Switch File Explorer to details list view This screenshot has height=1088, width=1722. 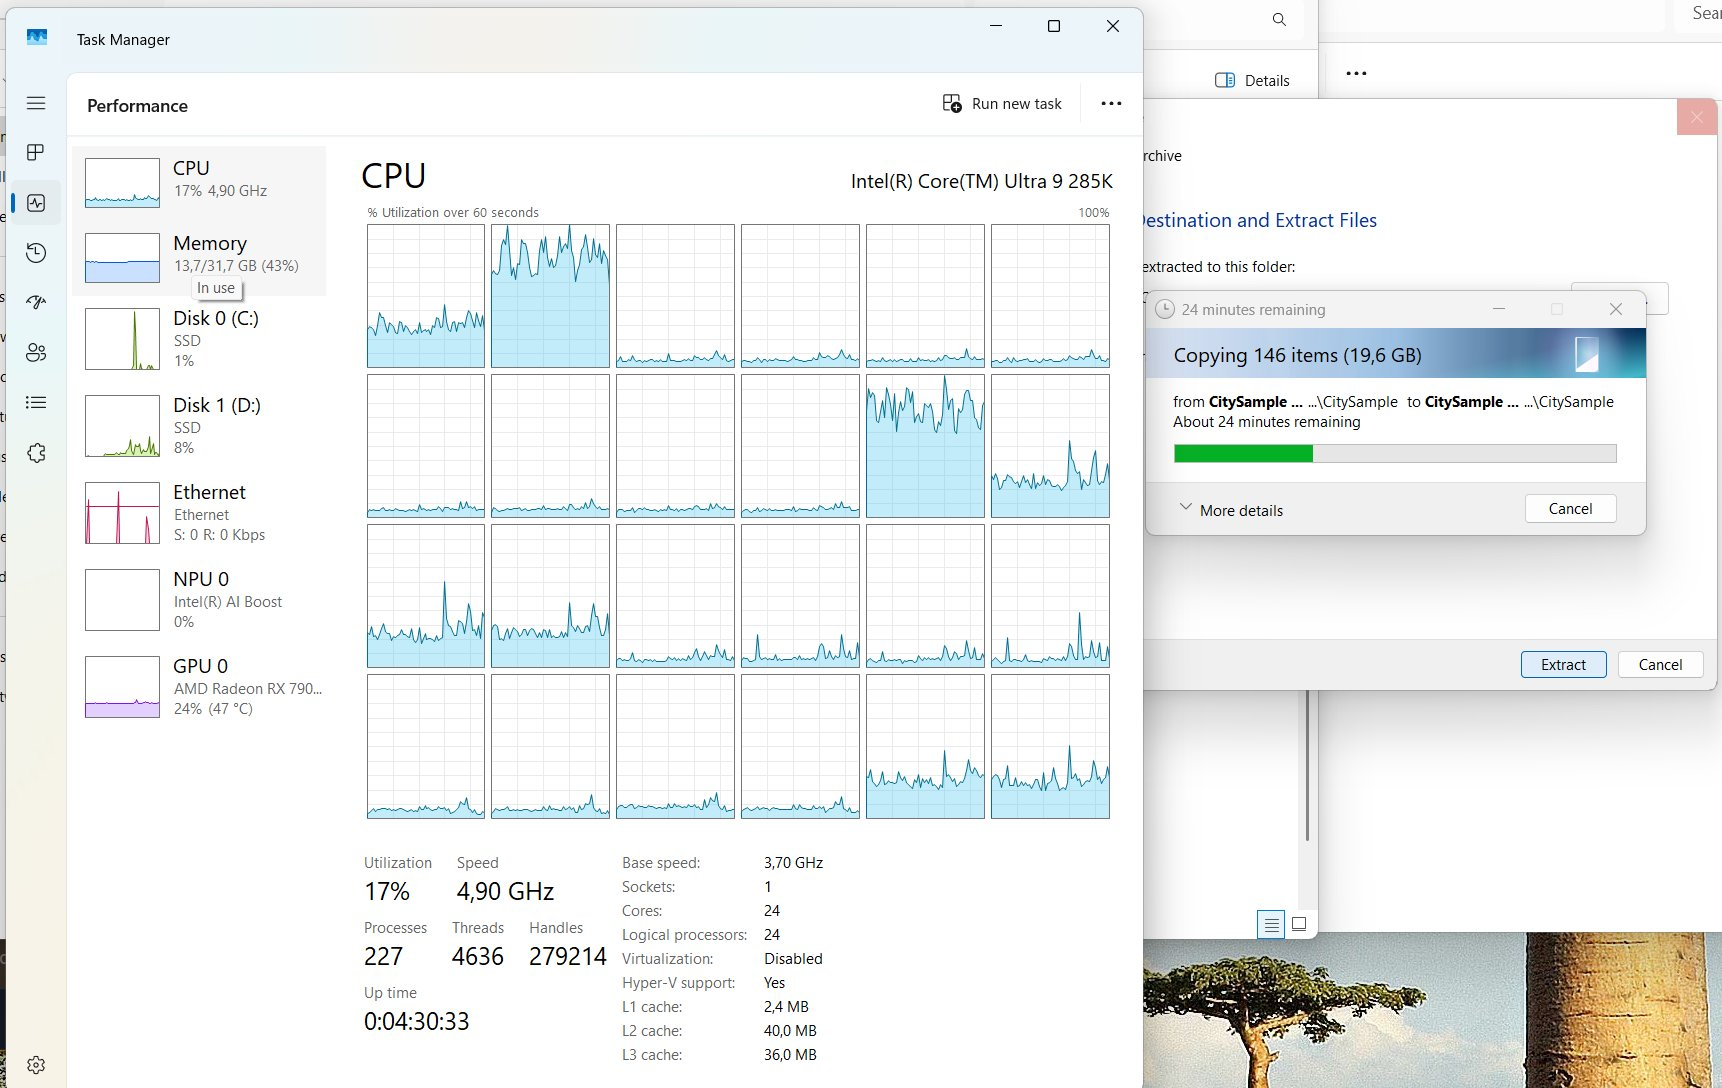pyautogui.click(x=1271, y=925)
